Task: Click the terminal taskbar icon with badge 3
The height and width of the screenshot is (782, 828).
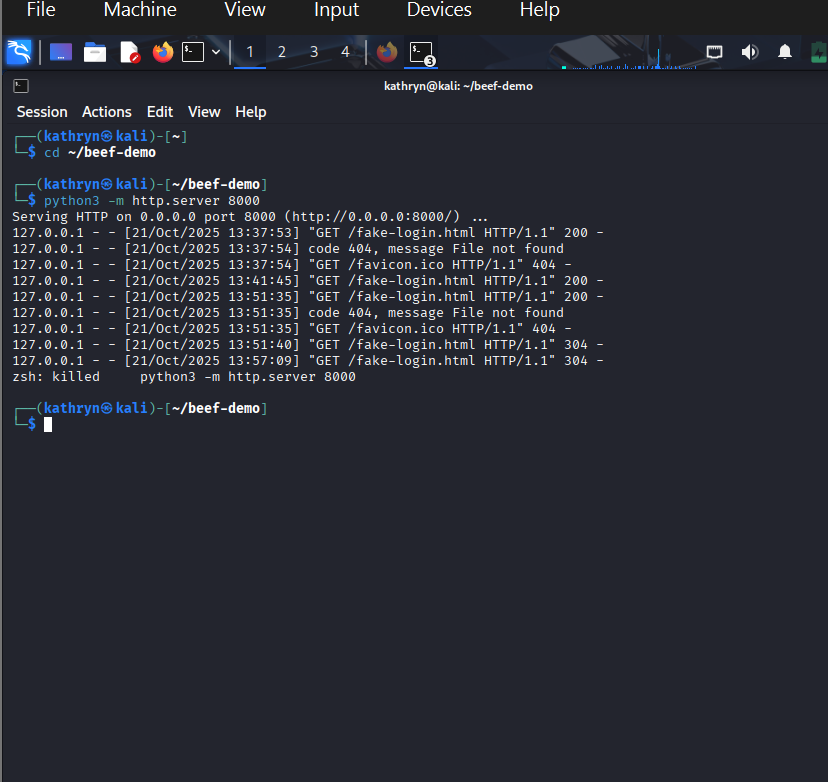Action: point(420,52)
